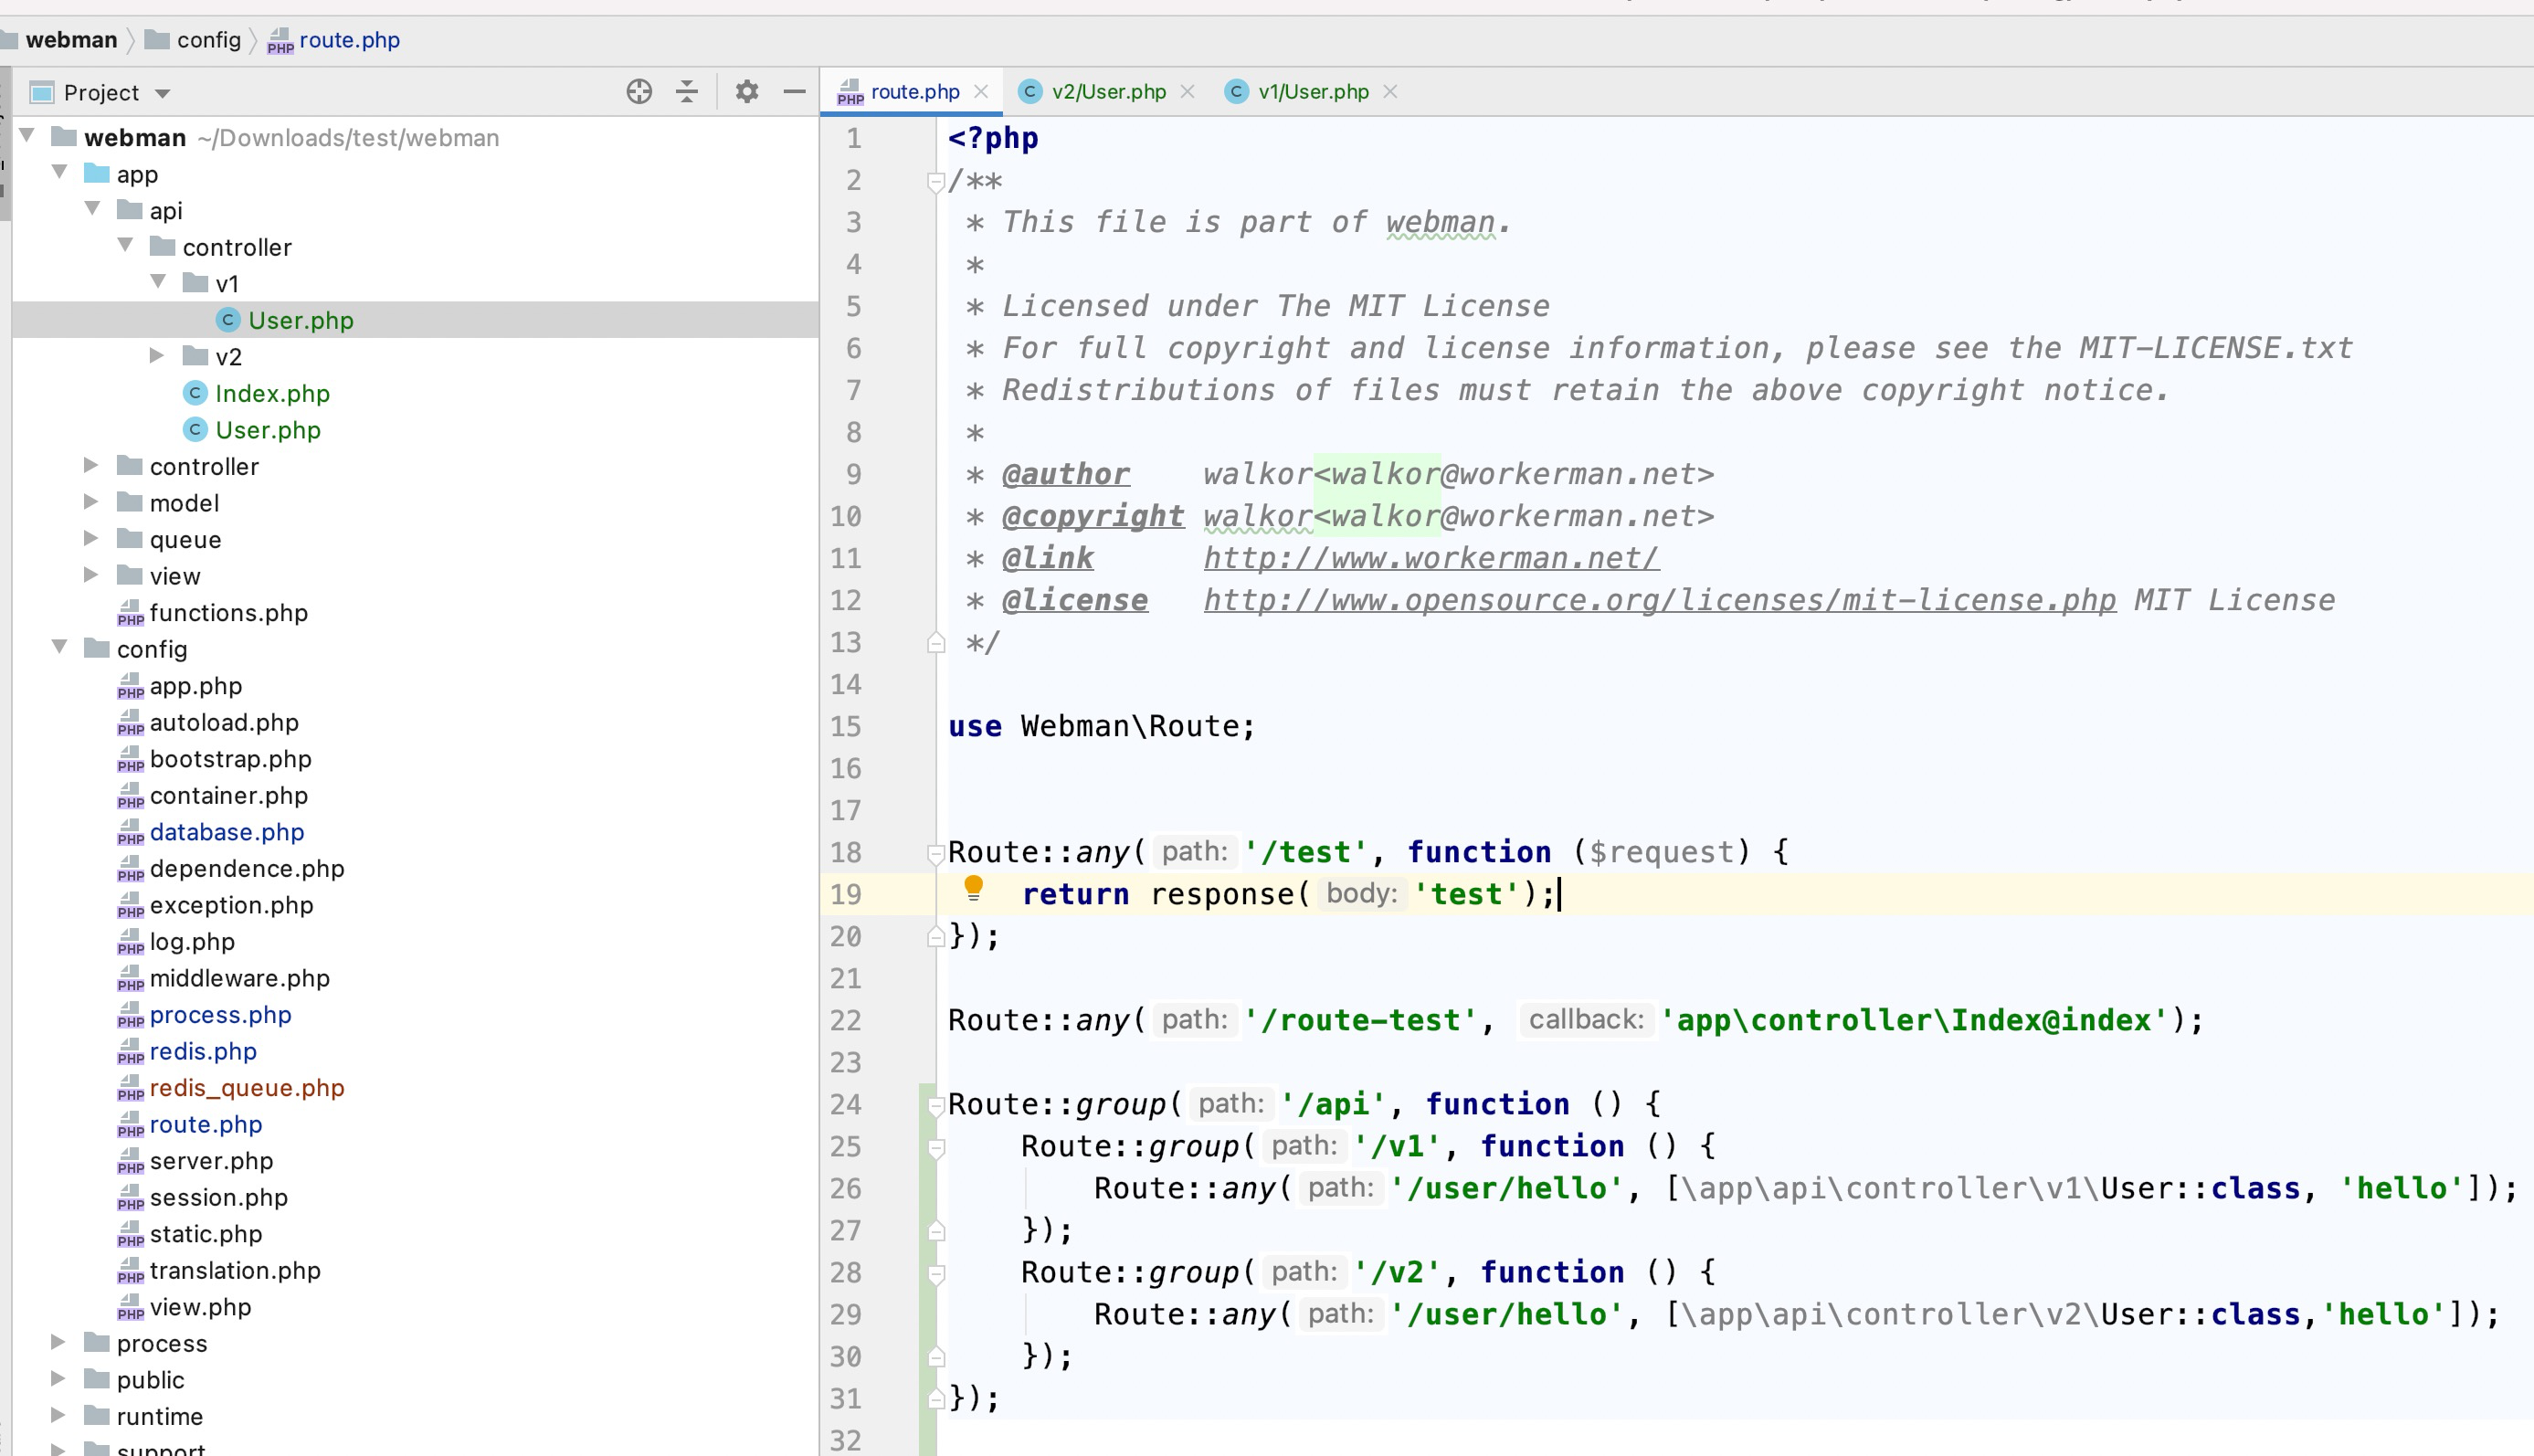Fold the doc comment at line 2
This screenshot has width=2534, height=1456.
(936, 182)
